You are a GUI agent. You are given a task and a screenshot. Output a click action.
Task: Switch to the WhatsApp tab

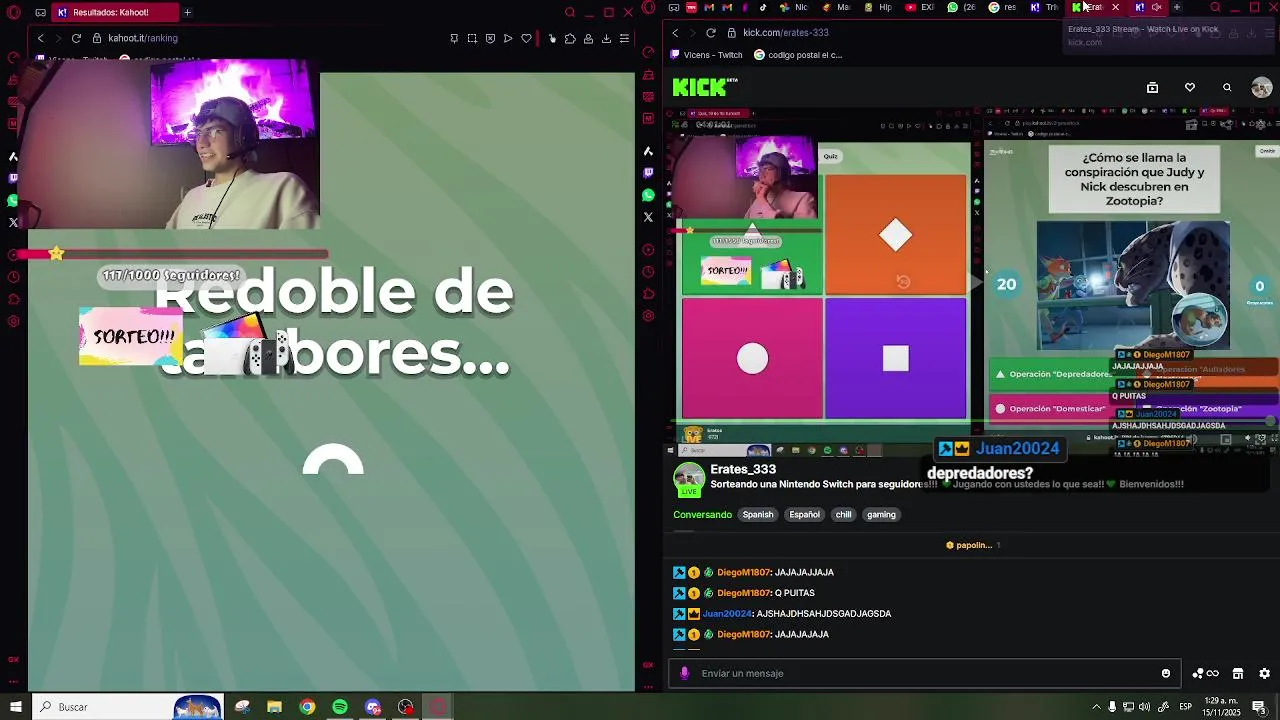coord(960,7)
